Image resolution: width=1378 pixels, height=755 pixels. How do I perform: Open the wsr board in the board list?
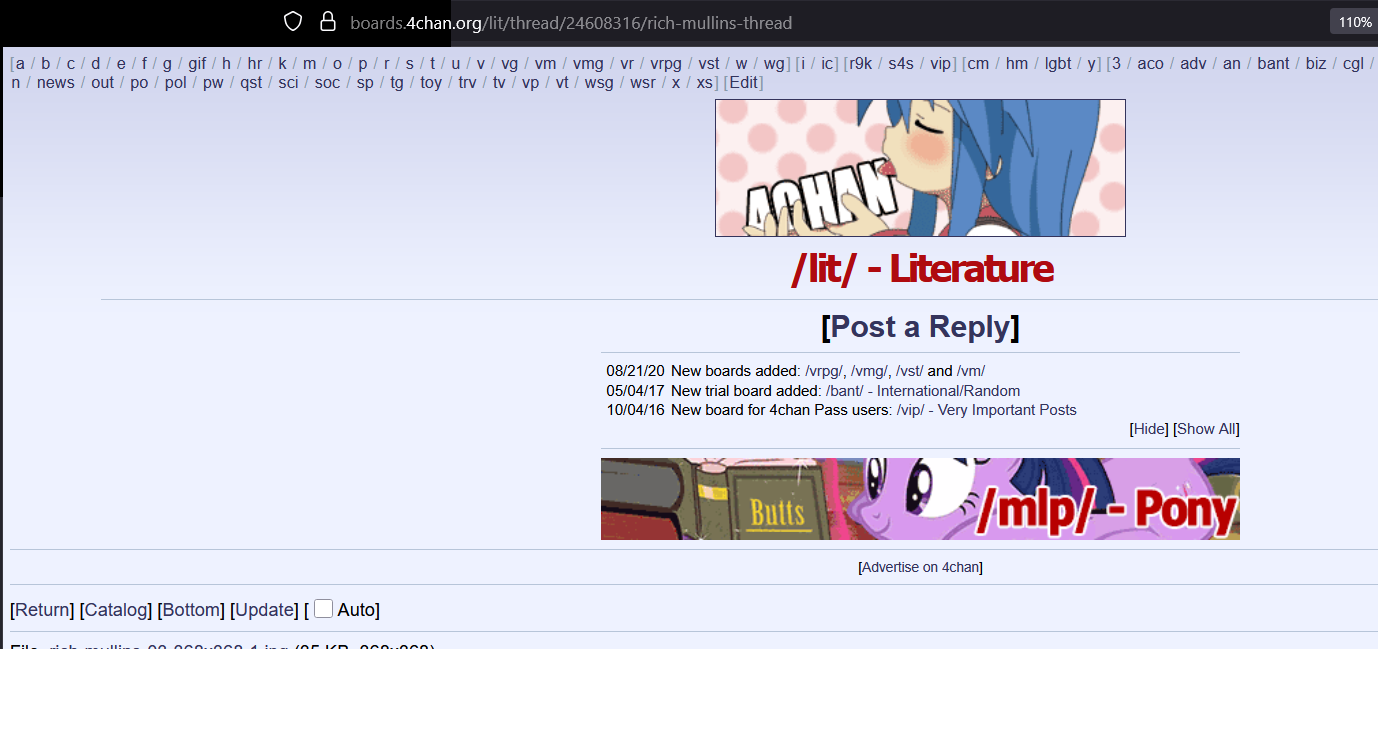coord(643,83)
